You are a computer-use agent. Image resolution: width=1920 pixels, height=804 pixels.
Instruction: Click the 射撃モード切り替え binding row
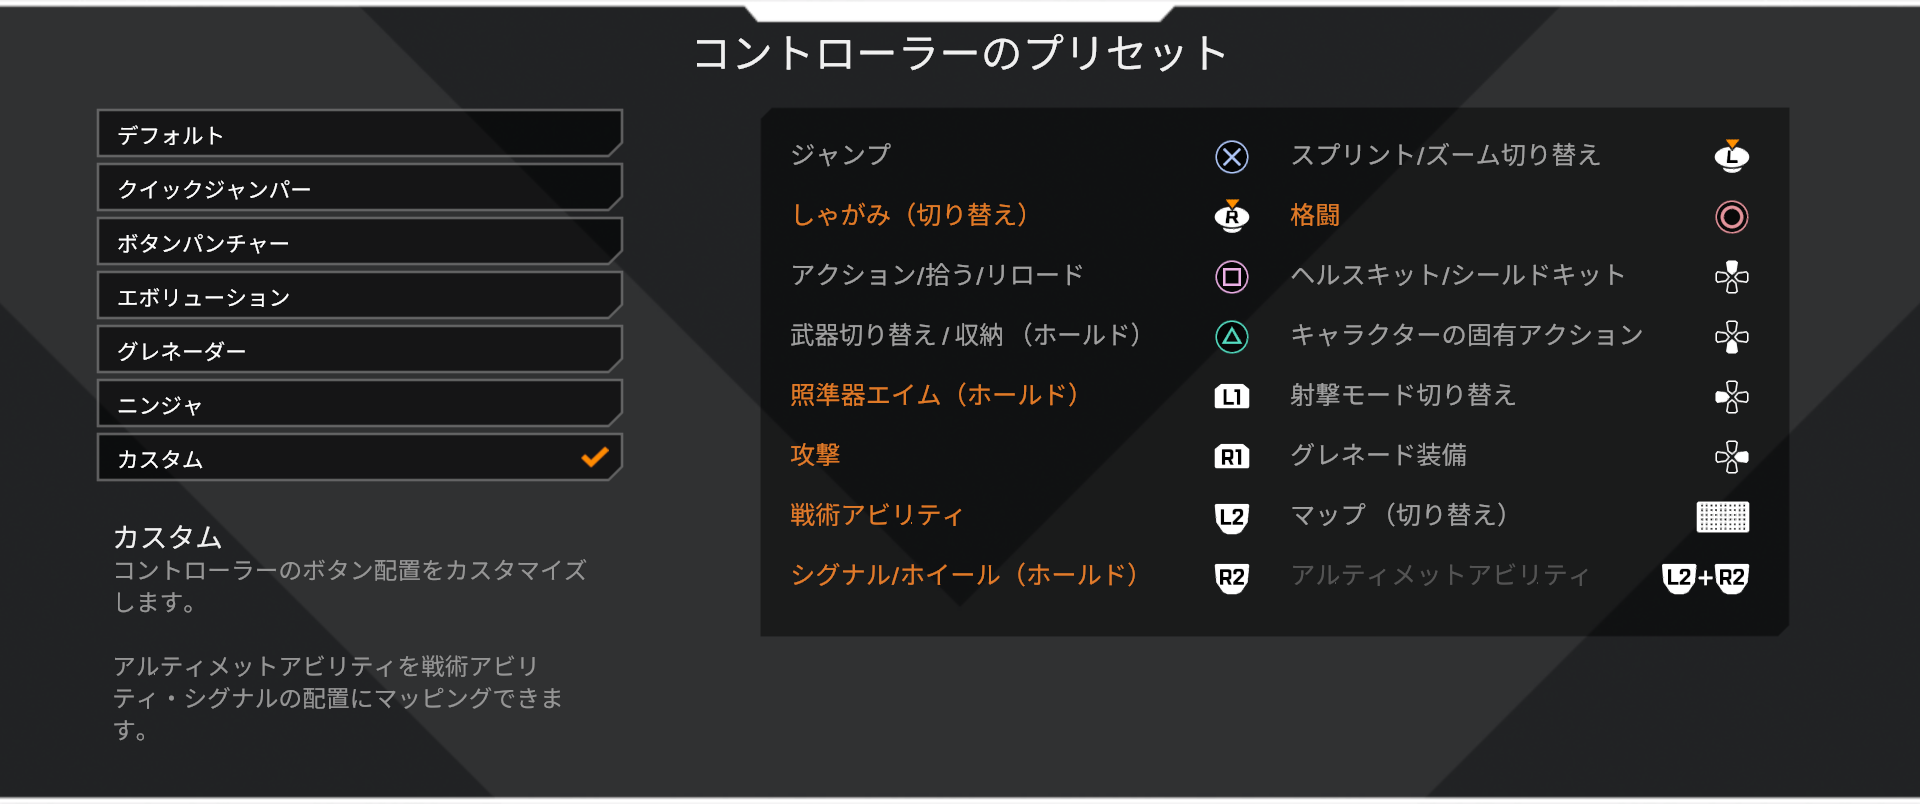click(x=1520, y=396)
